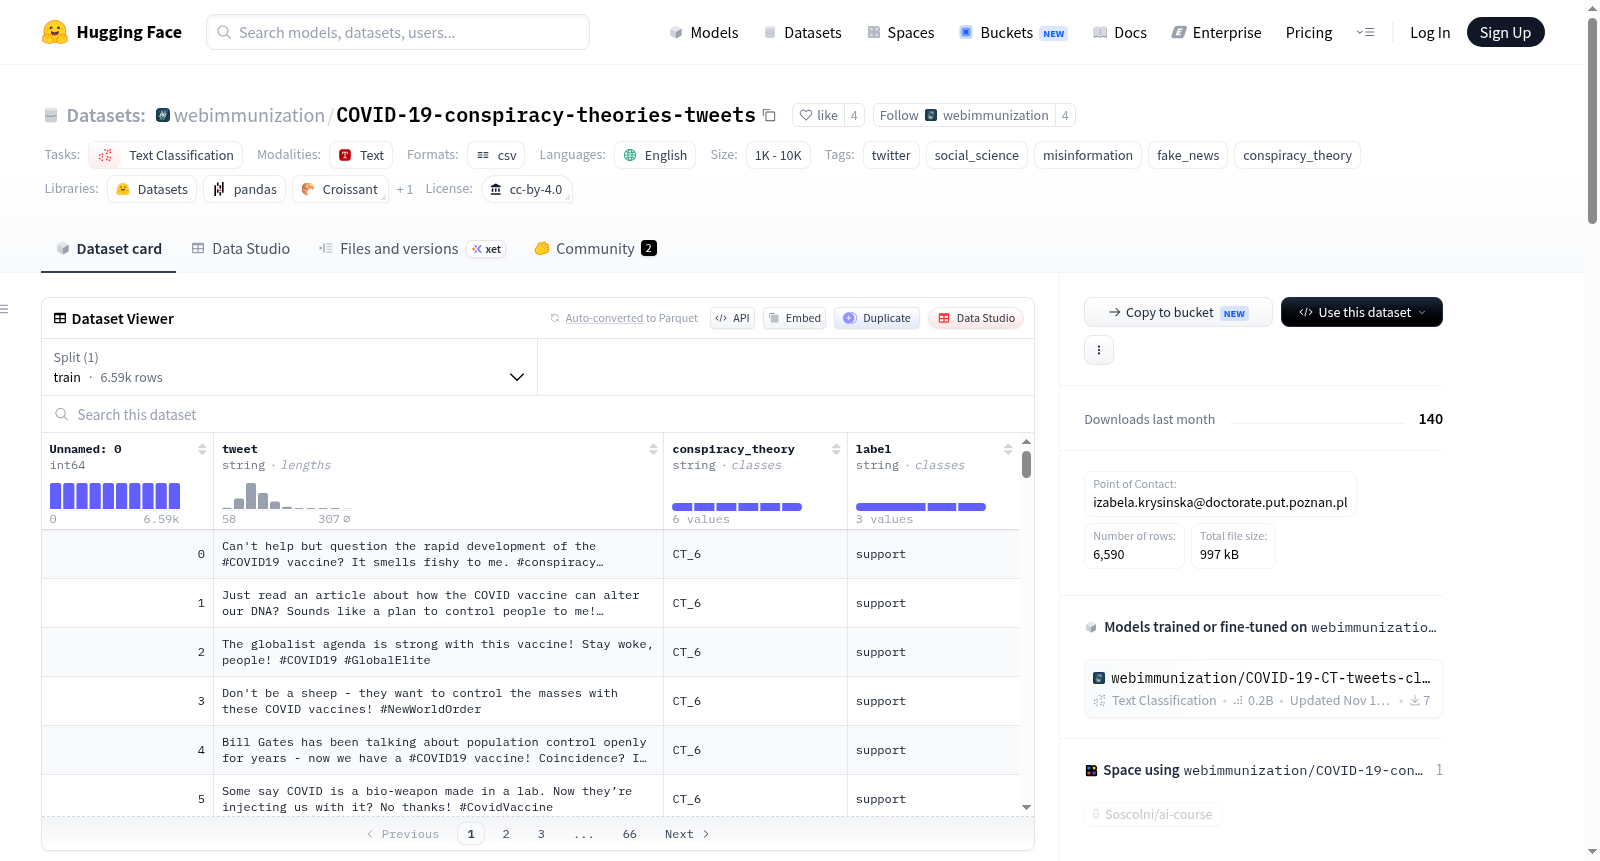Click the dataset table vertical scrollbar
This screenshot has width=1600, height=861.
pos(1027,464)
